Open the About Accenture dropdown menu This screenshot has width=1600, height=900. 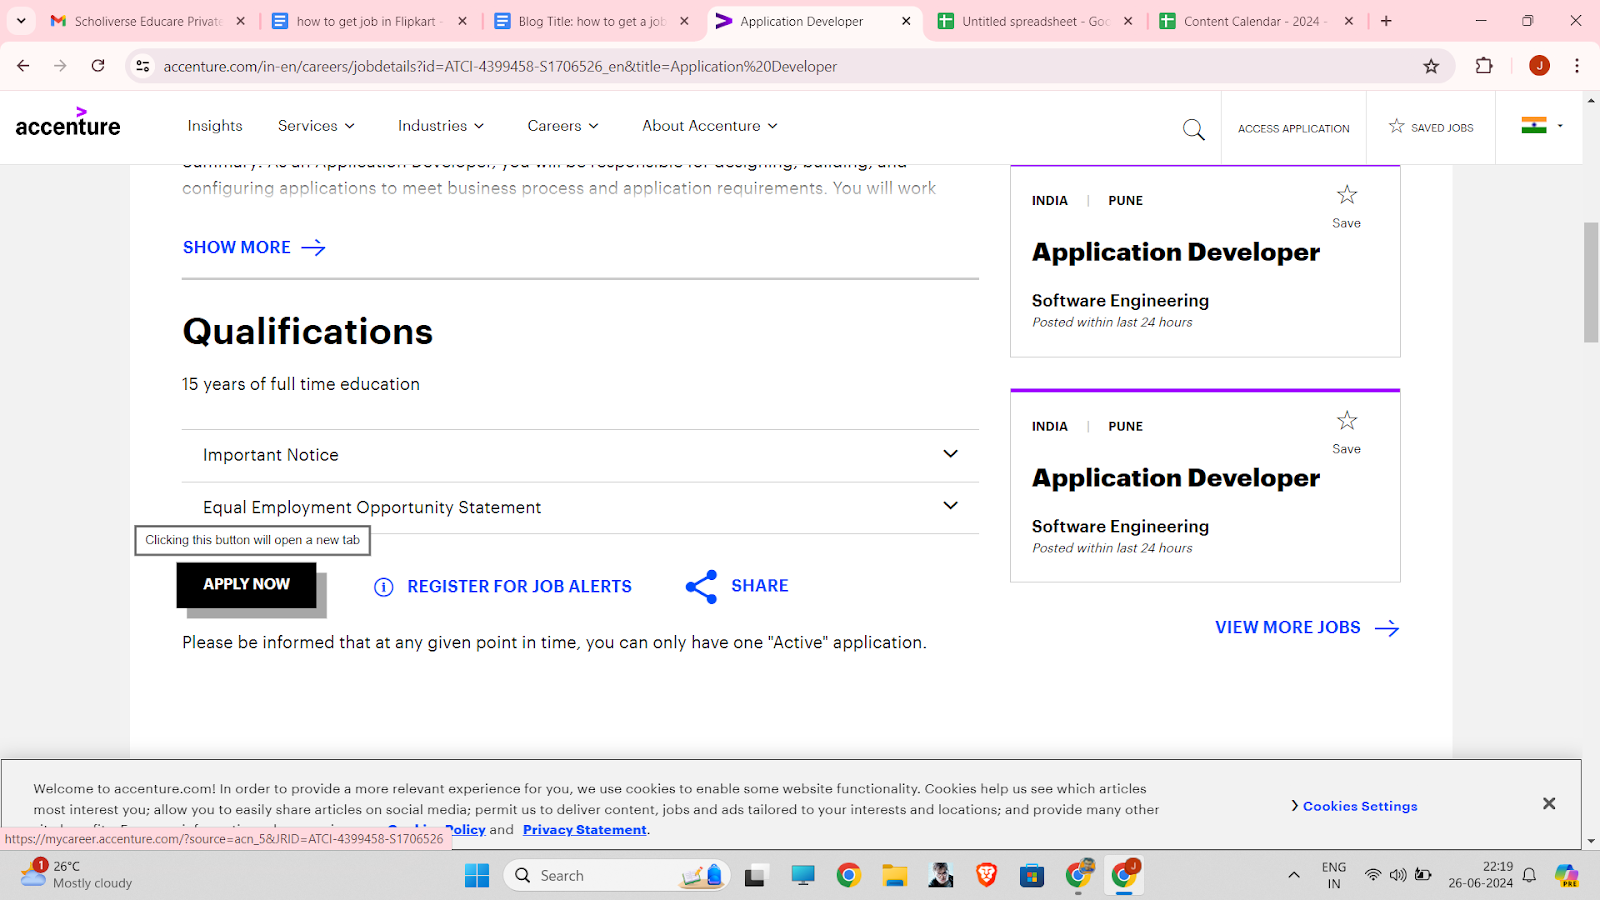[x=710, y=126]
